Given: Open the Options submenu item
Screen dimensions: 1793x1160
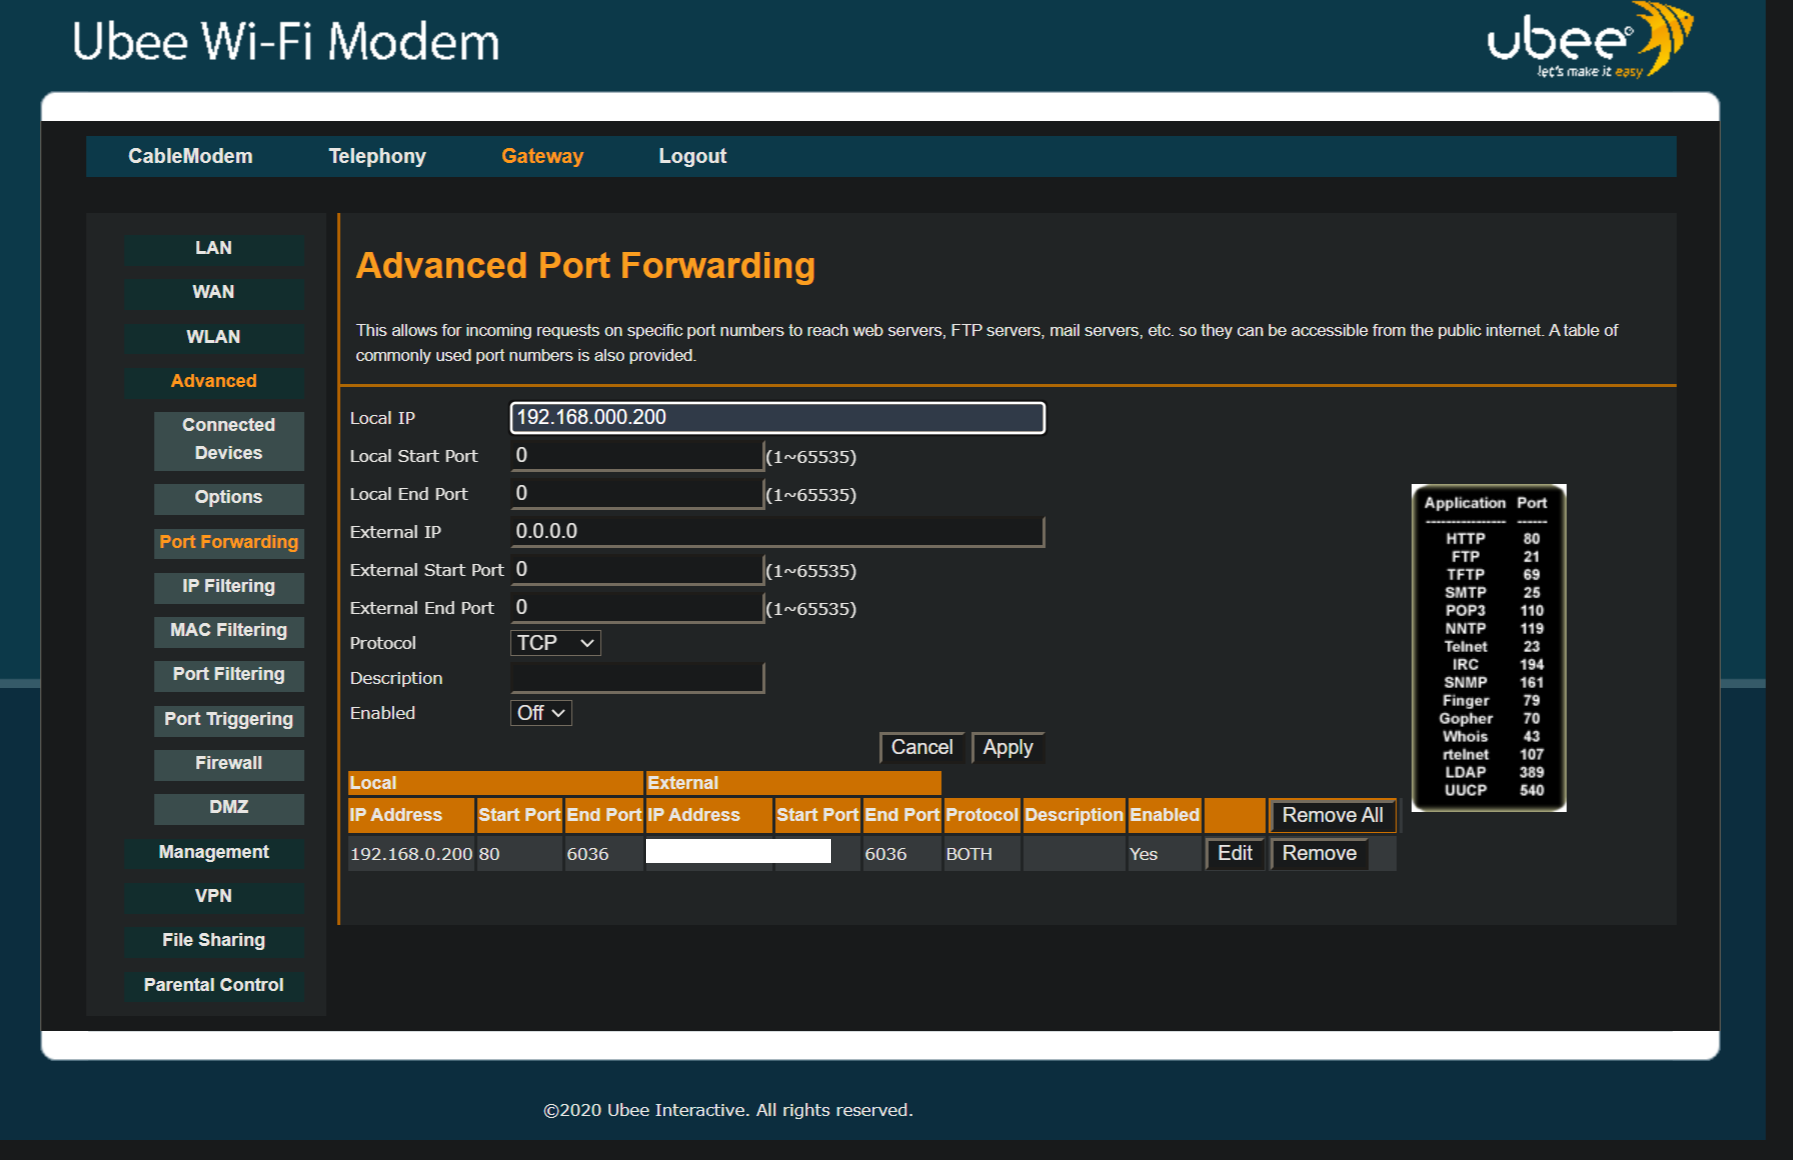Looking at the screenshot, I should click(229, 497).
